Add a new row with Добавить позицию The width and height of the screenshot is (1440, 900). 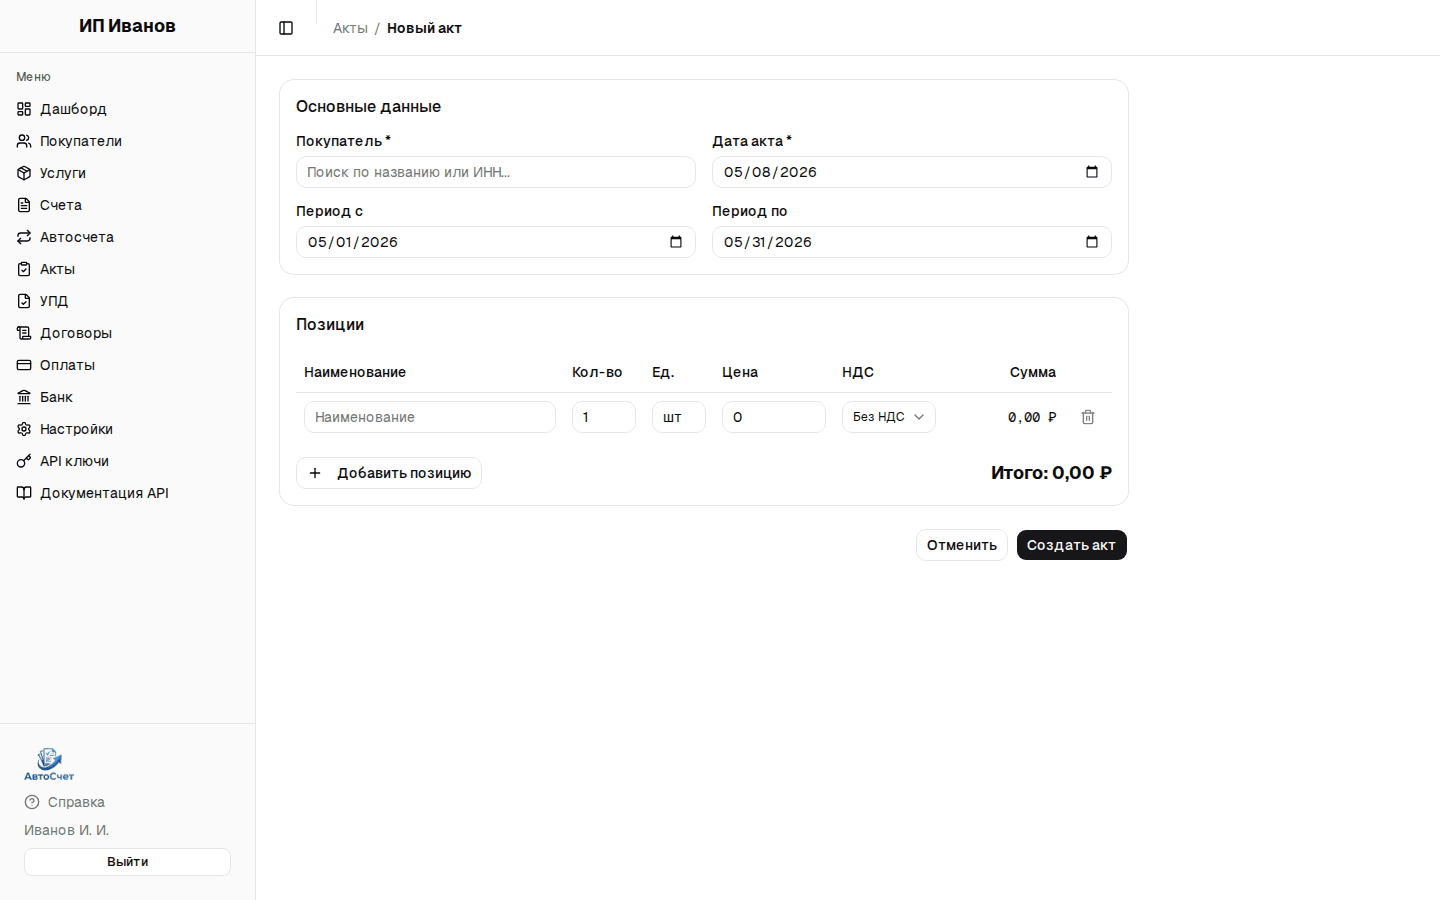click(x=389, y=473)
